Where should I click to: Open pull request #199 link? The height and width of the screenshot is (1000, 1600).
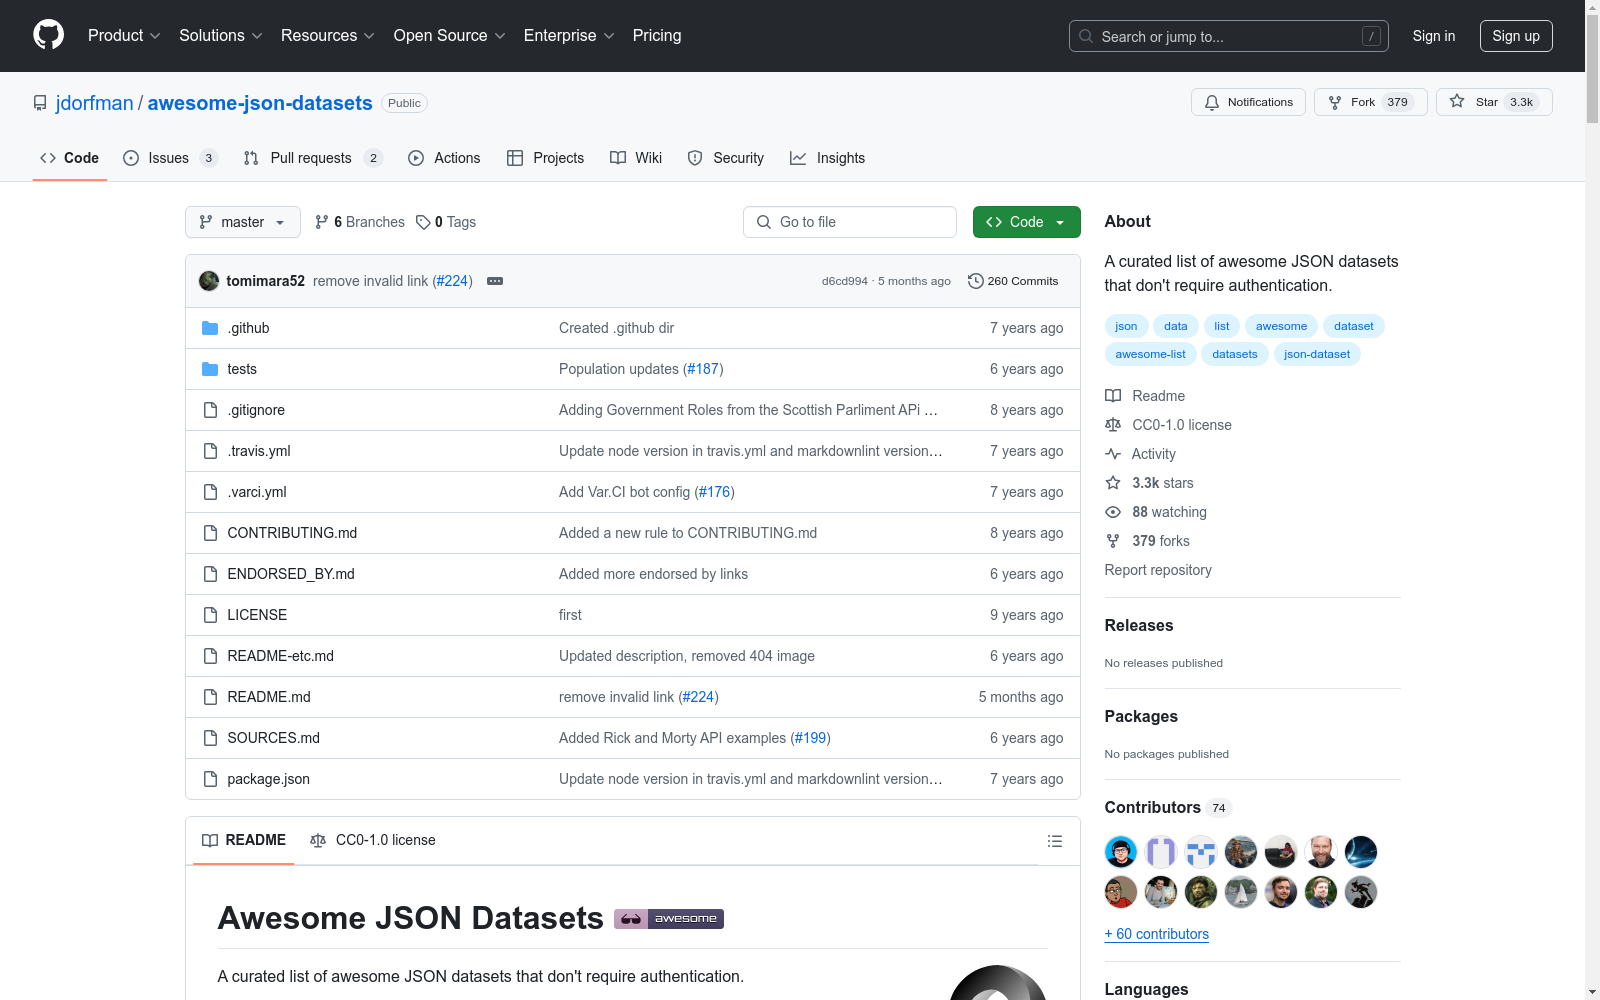click(x=810, y=738)
